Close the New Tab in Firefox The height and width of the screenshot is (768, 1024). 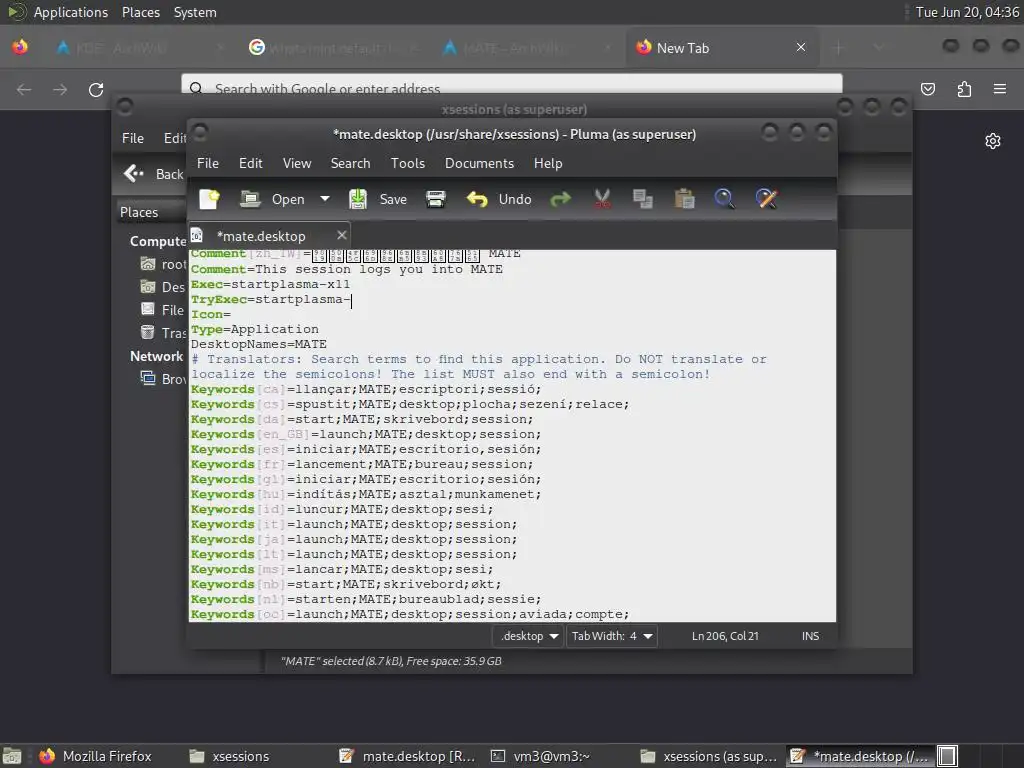point(801,47)
